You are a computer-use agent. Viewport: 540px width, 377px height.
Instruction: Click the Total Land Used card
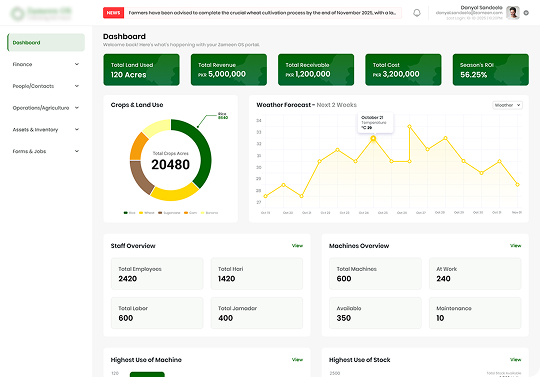[141, 70]
